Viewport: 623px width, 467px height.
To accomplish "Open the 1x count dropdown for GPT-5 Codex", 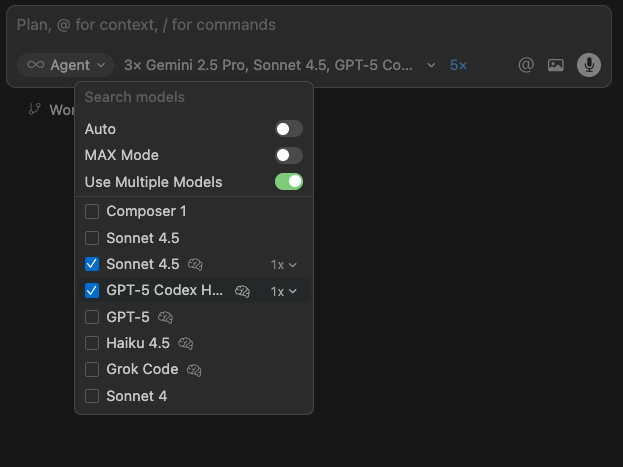I will tap(284, 291).
